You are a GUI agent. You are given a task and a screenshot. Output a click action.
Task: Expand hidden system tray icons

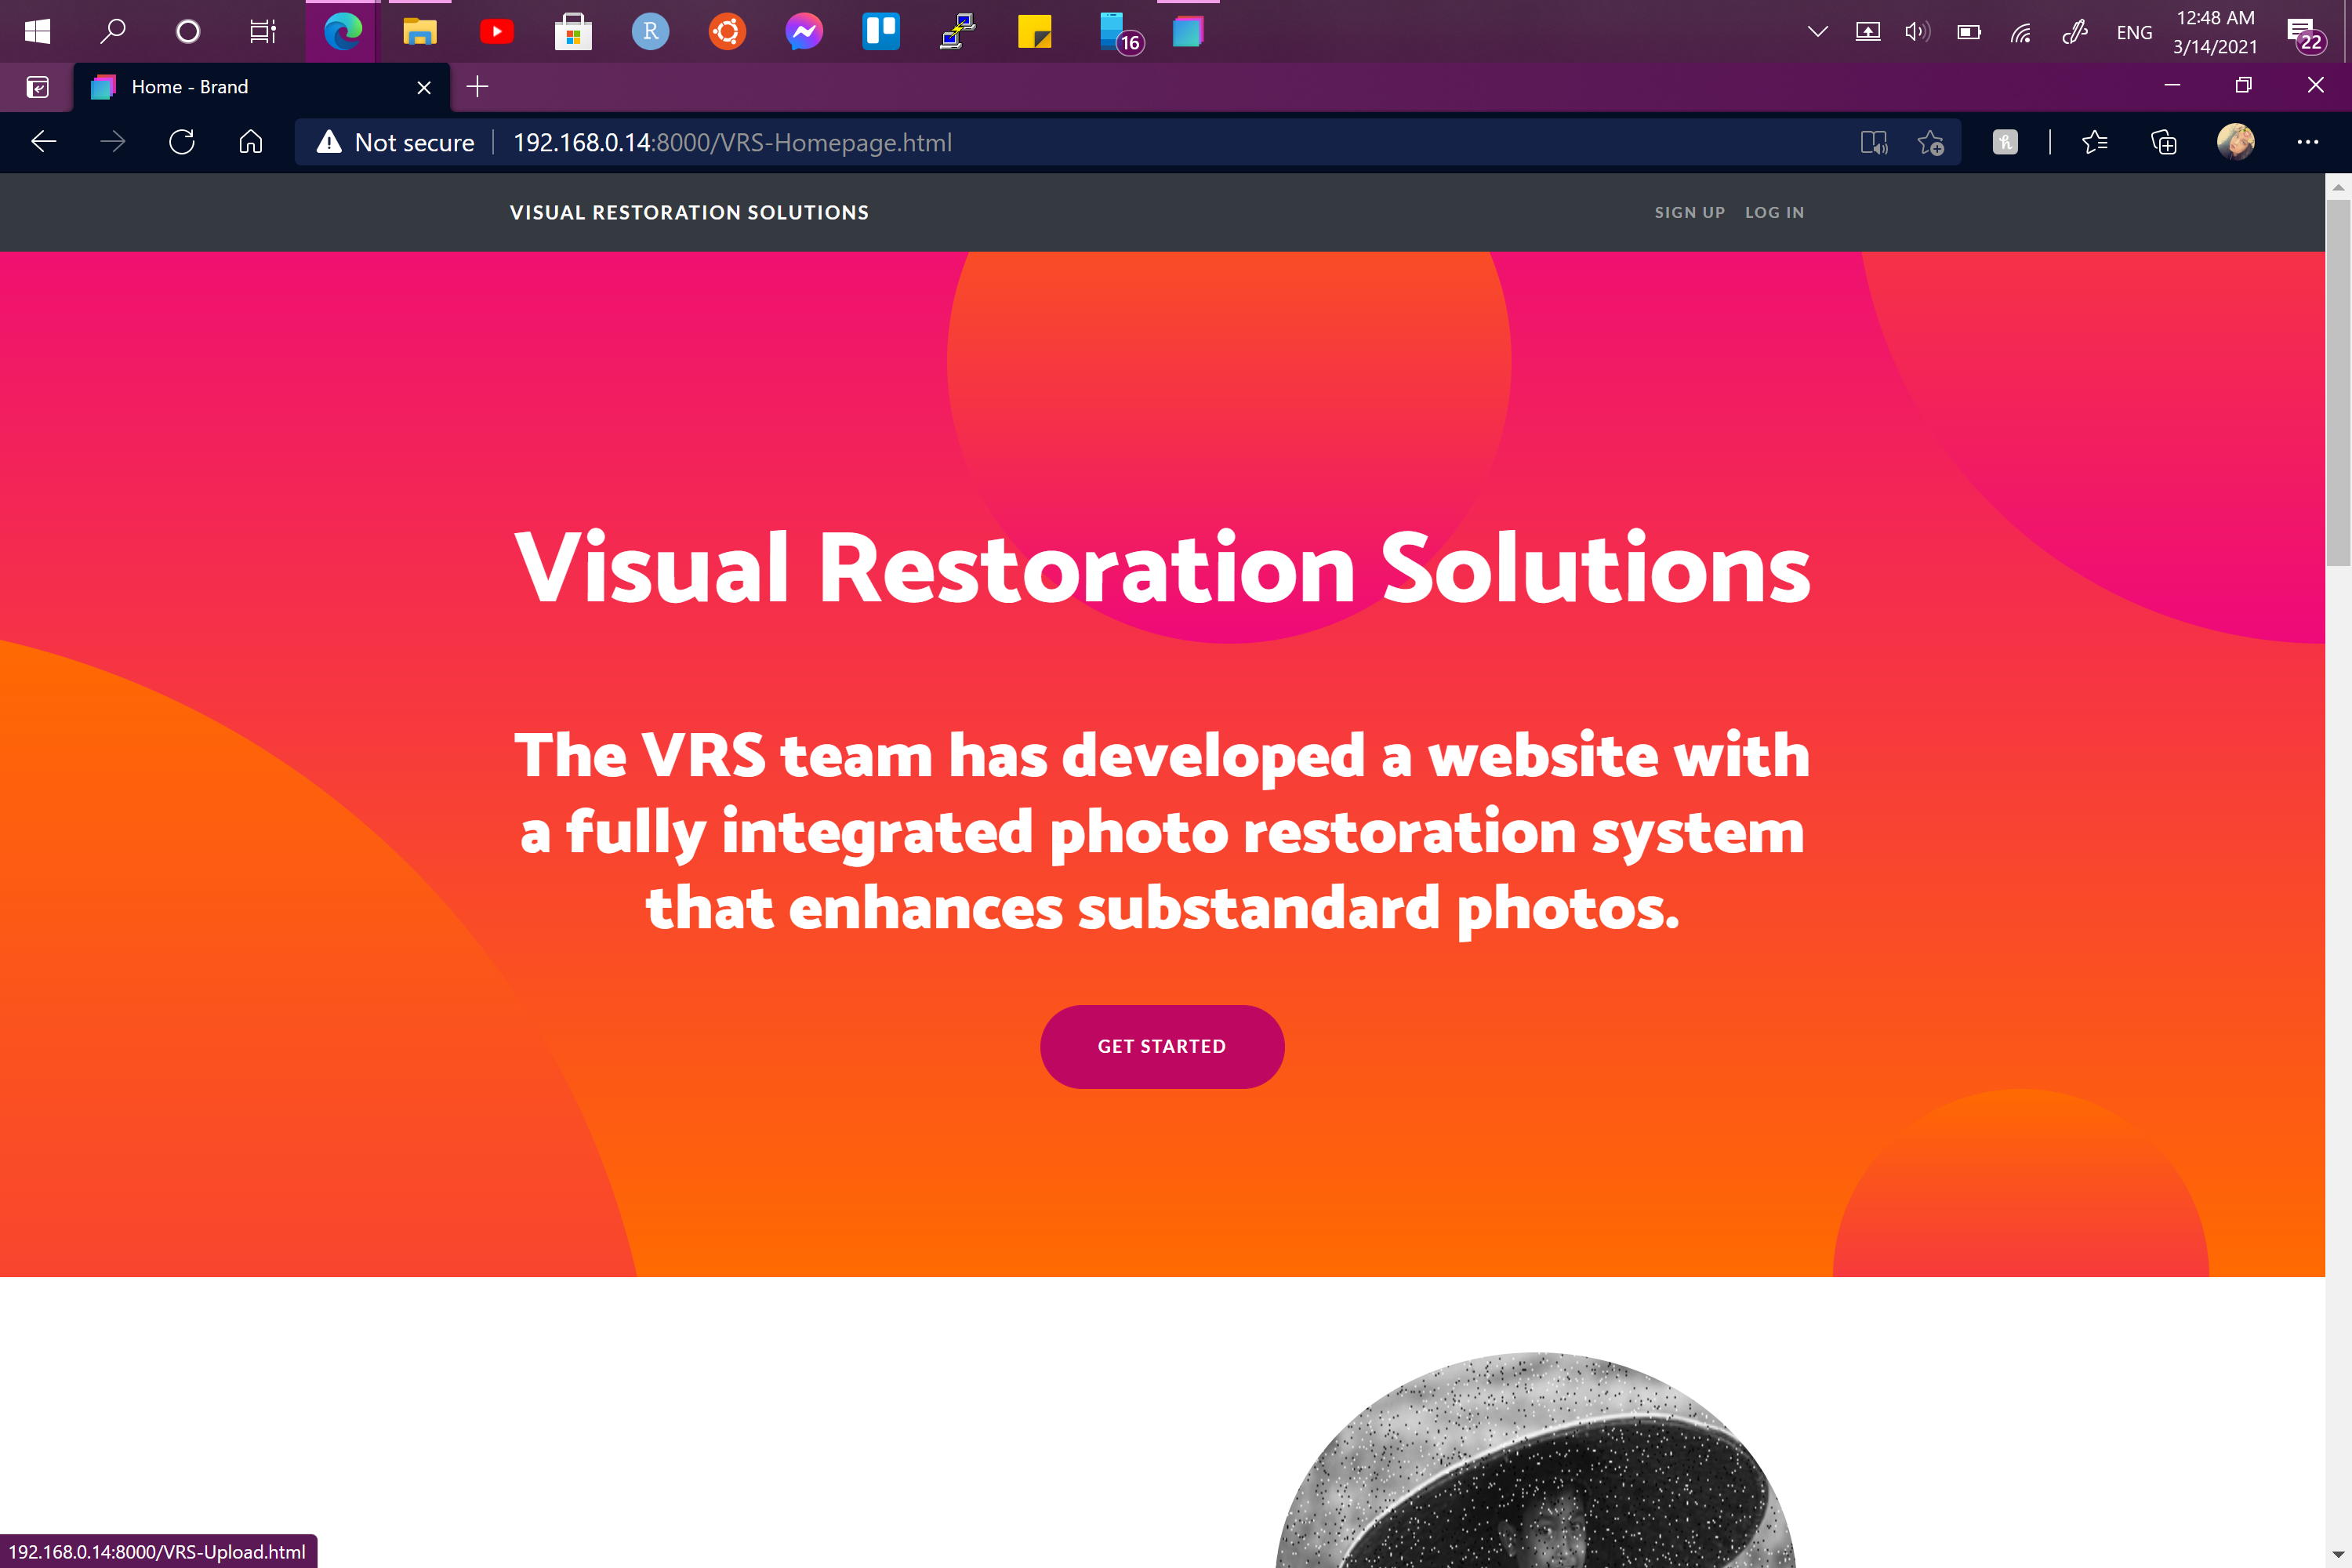[x=1818, y=31]
